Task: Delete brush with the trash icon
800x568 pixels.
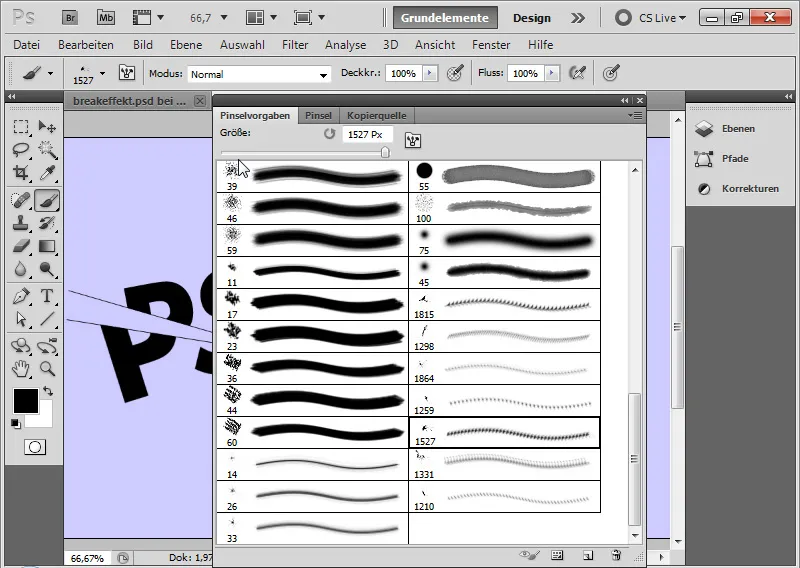Action: pos(616,555)
